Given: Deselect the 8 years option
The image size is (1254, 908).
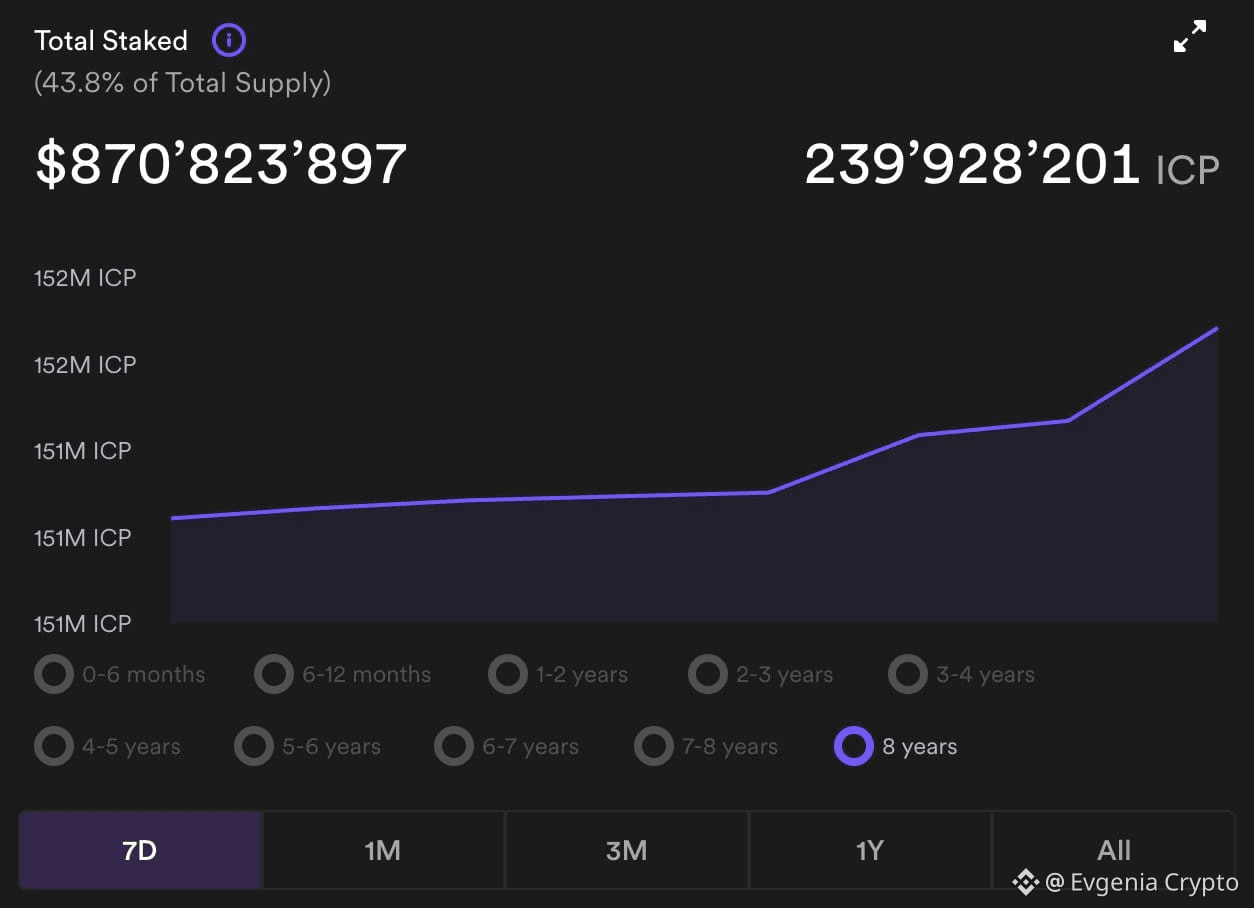Looking at the screenshot, I should (854, 746).
